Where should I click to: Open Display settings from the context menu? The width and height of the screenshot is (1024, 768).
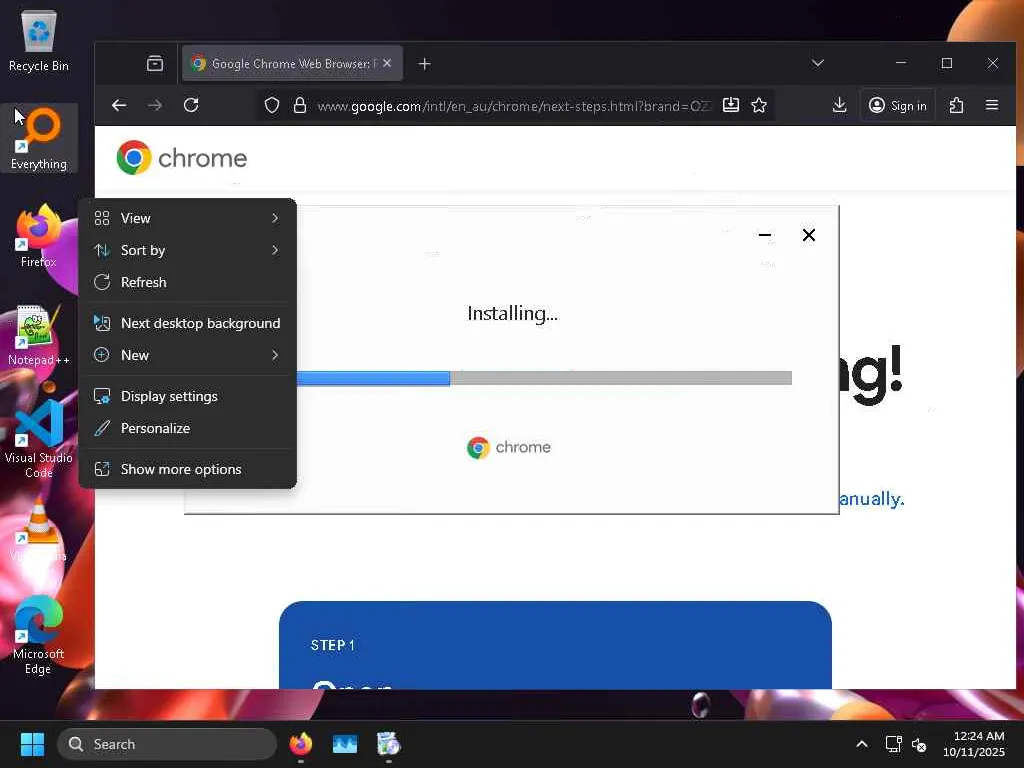(187, 396)
